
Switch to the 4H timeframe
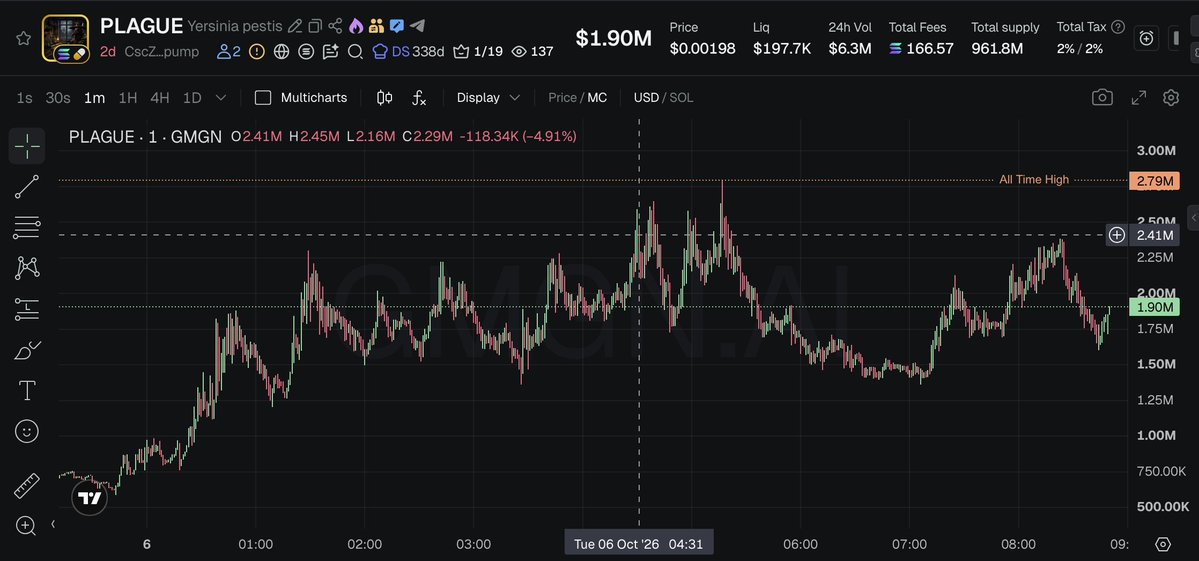point(160,98)
